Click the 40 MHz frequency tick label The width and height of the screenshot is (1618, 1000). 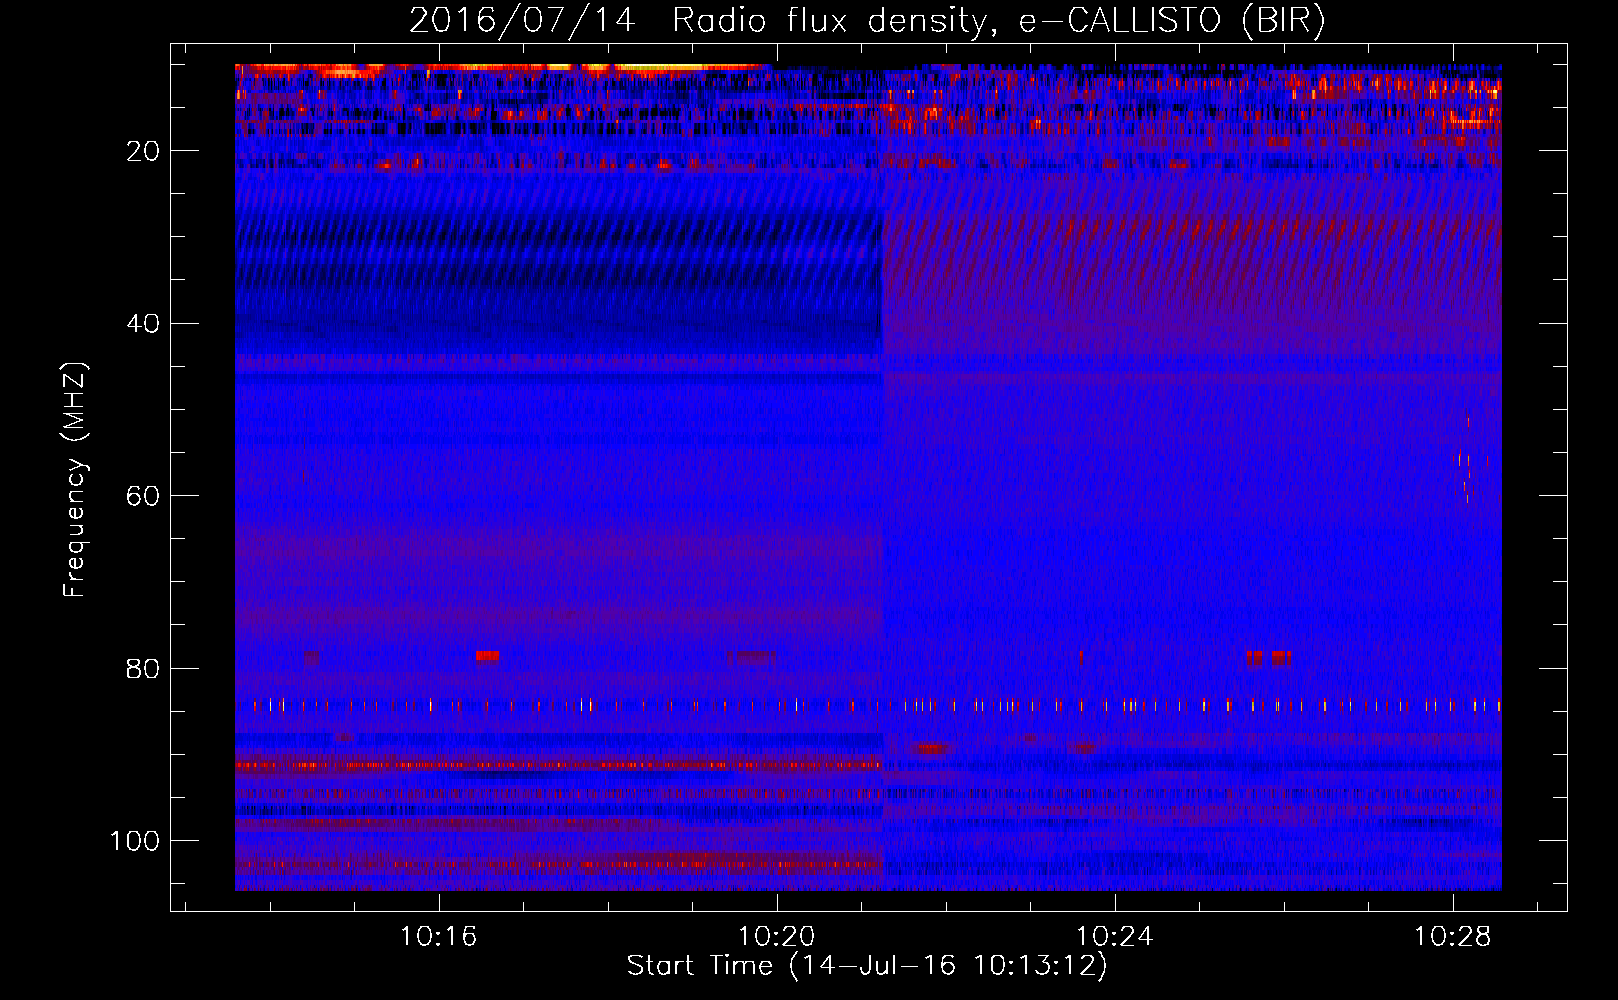point(144,324)
